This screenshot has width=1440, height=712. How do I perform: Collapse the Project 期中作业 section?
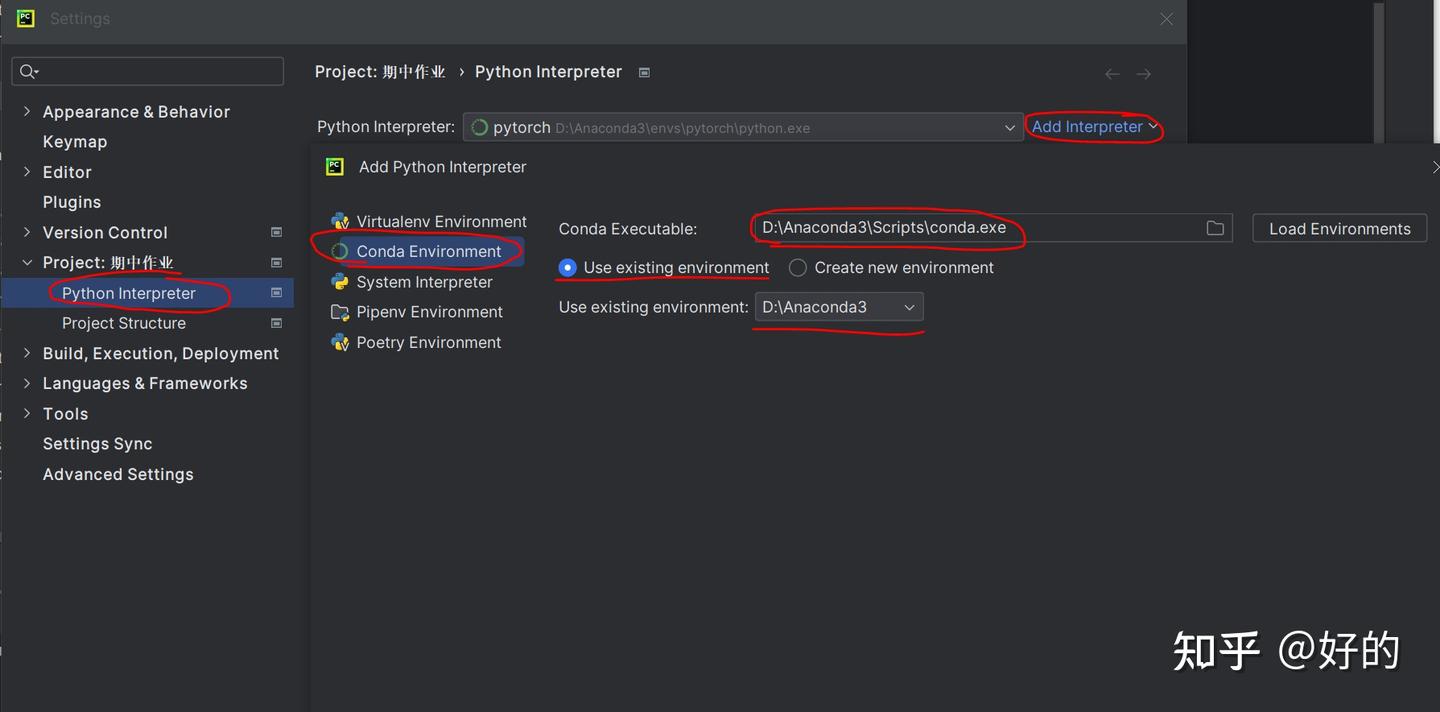[27, 263]
